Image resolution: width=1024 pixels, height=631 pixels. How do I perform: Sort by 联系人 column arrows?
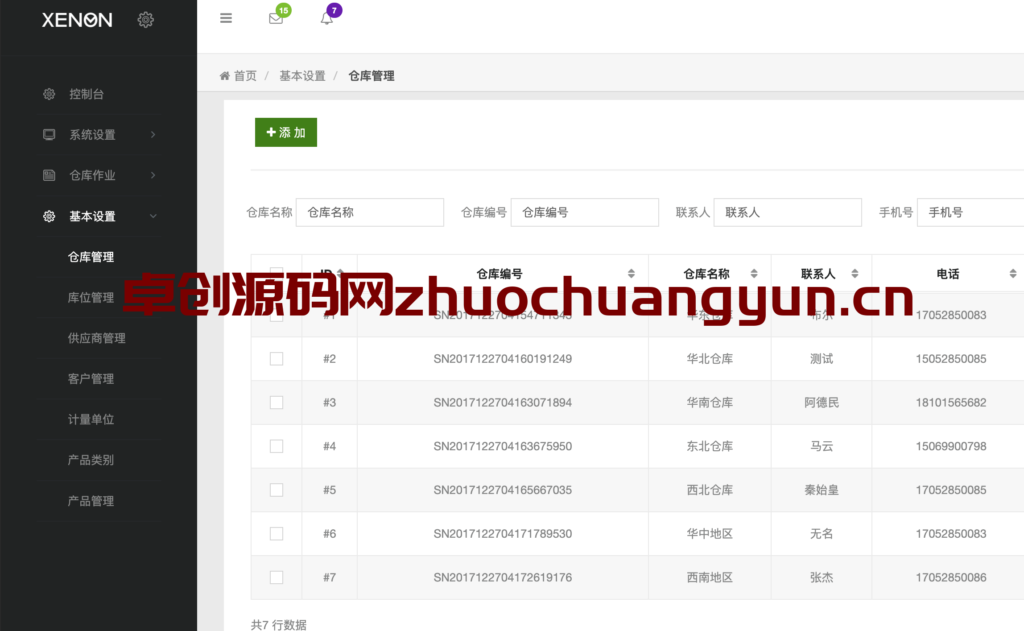click(854, 274)
